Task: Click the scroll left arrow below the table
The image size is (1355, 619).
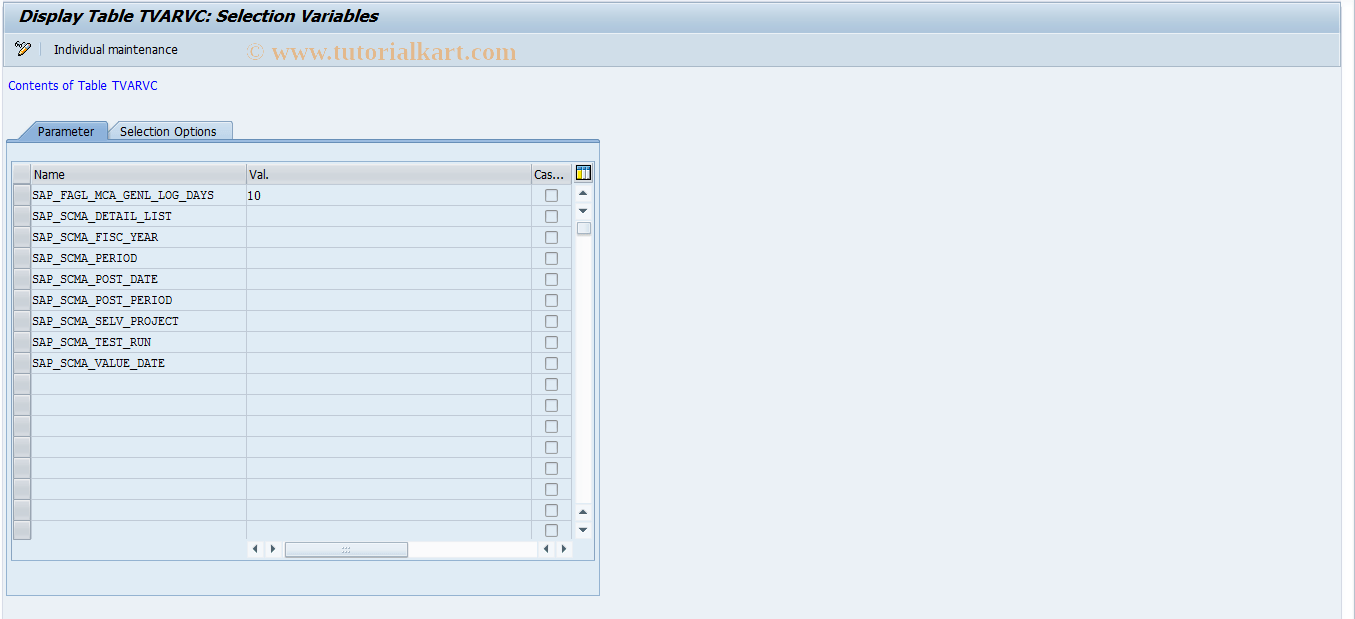Action: pos(255,548)
